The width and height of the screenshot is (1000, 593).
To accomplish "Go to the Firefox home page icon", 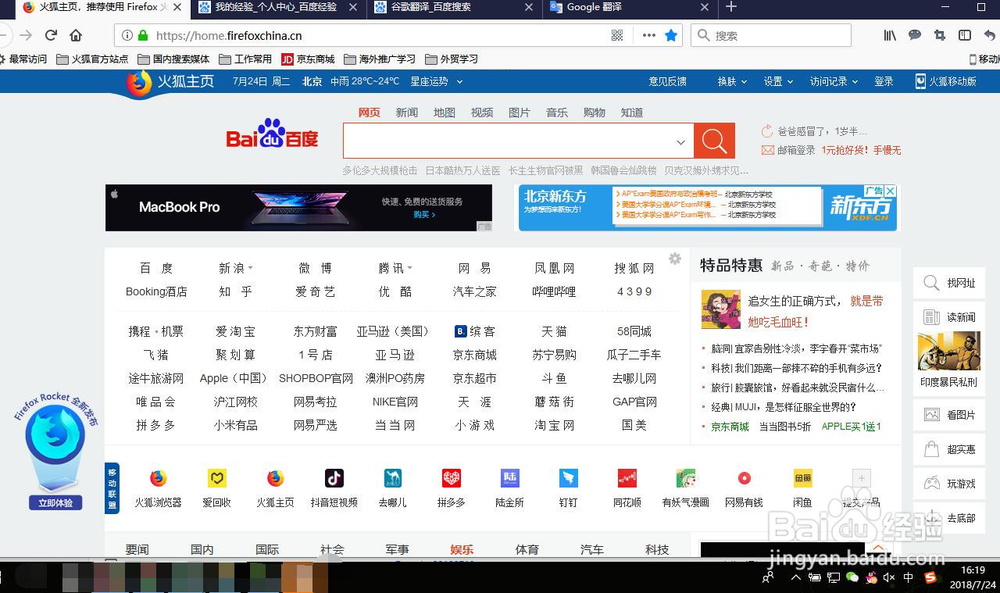I will click(x=76, y=35).
